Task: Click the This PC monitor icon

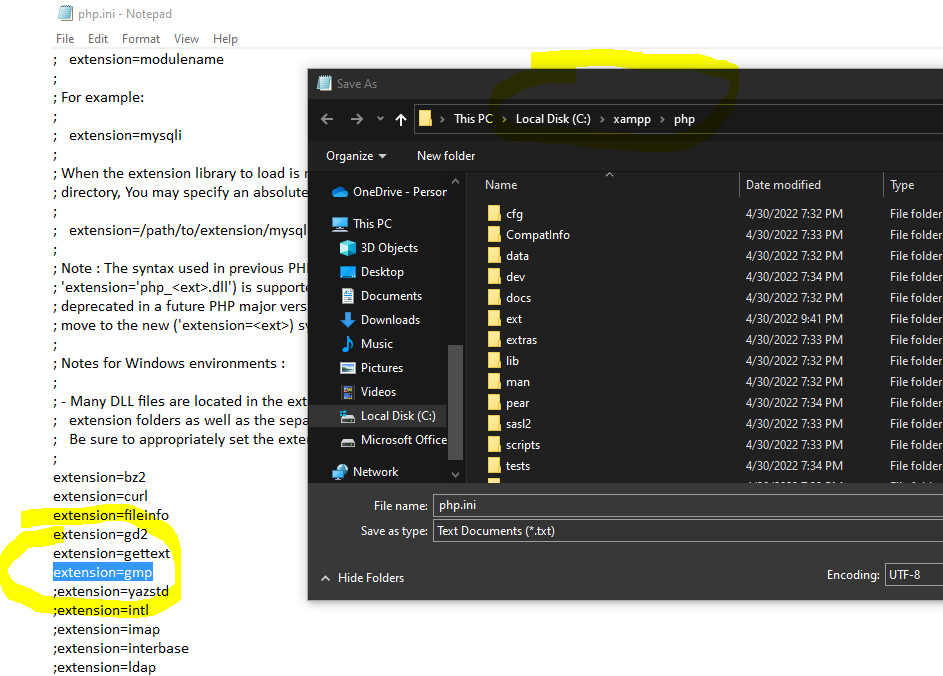Action: [340, 224]
